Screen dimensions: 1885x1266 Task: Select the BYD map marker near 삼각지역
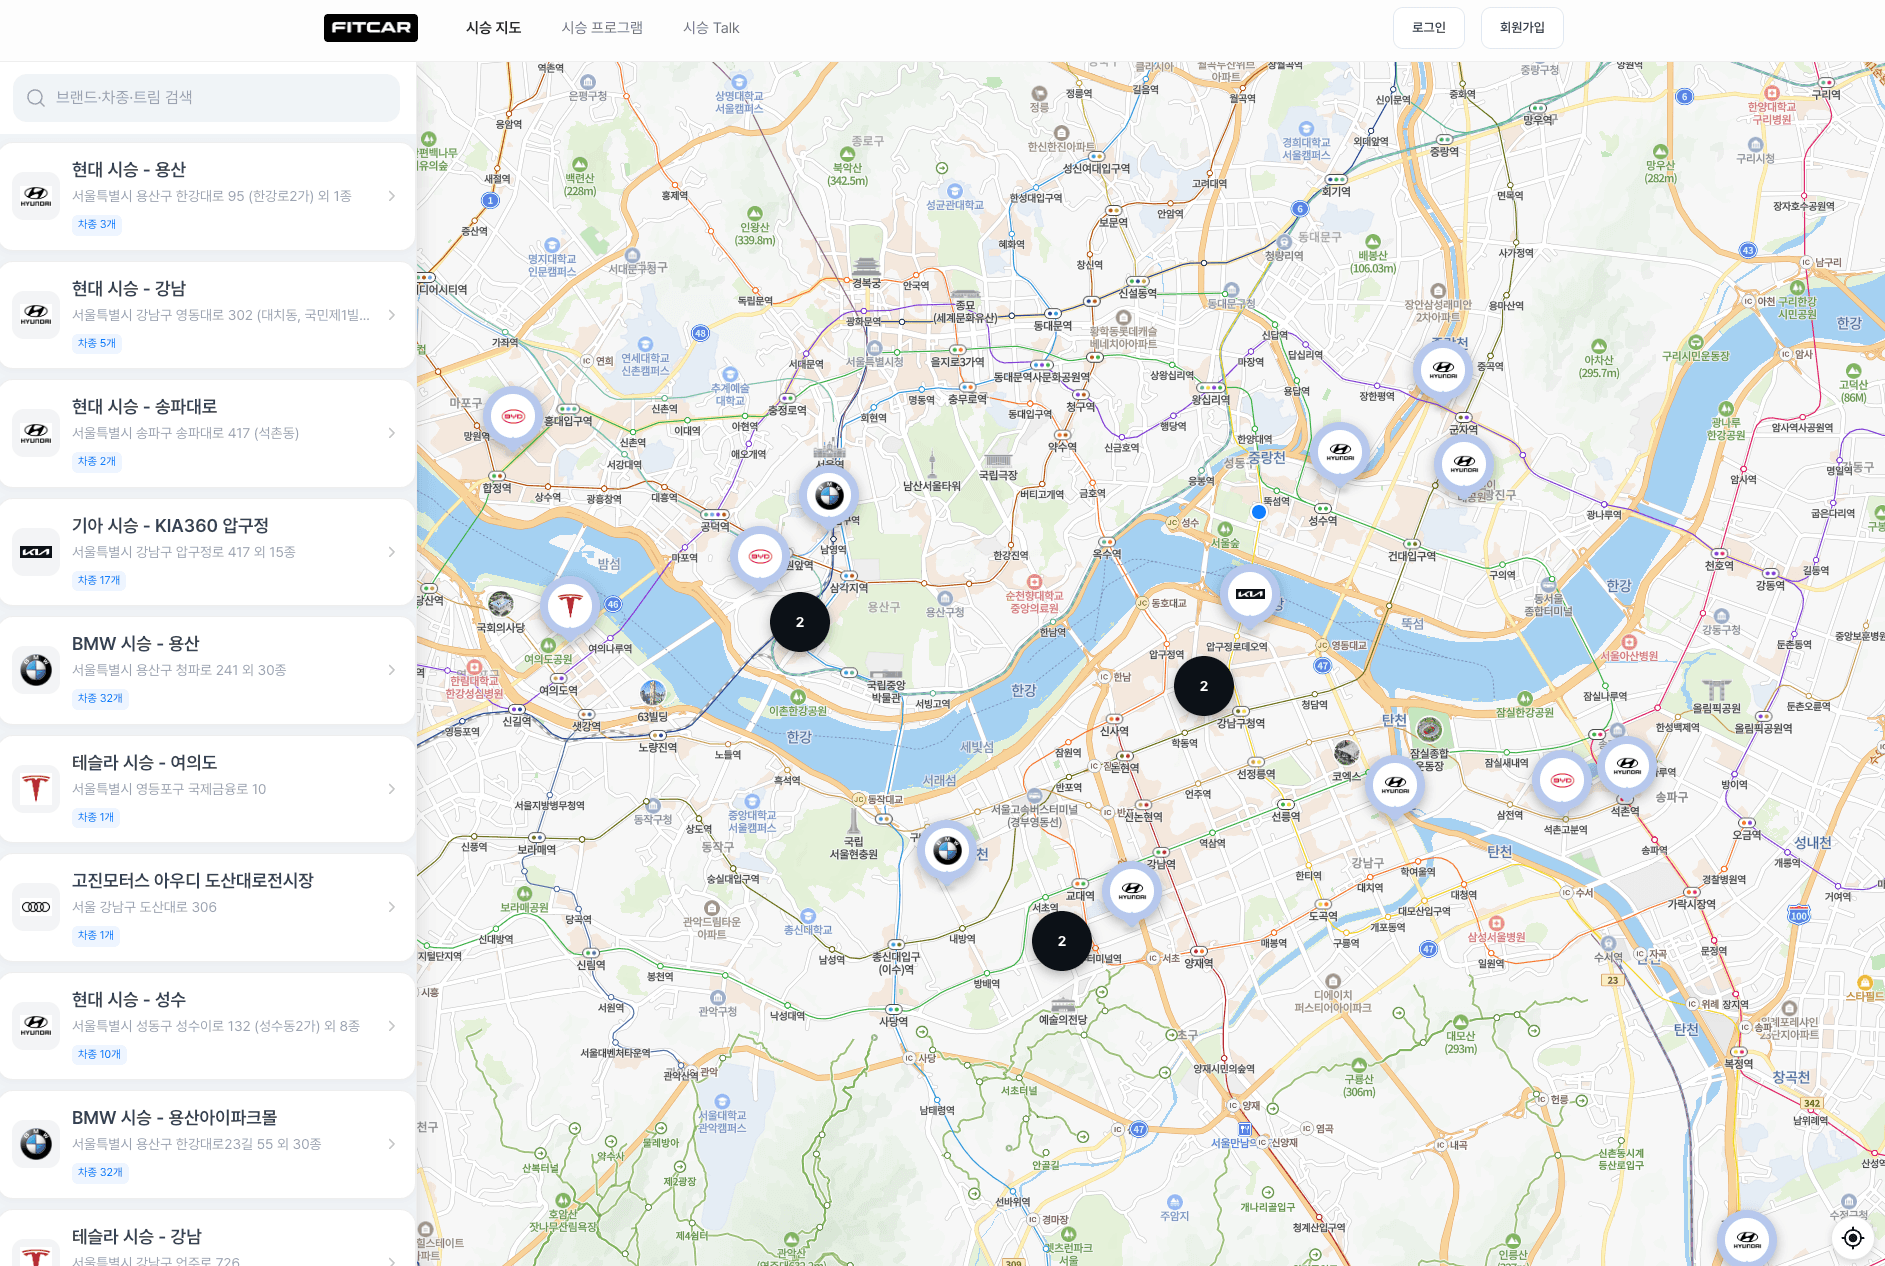760,556
